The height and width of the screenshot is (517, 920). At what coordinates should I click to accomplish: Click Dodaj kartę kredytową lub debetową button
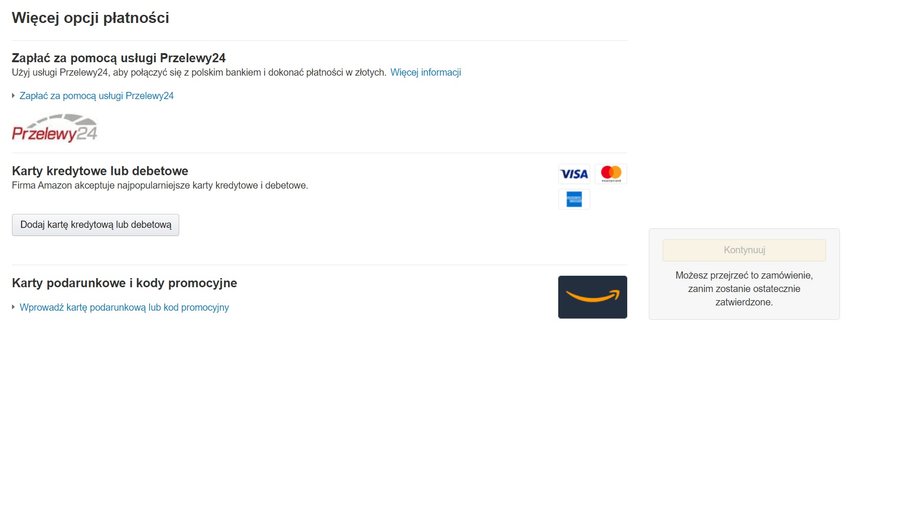tap(96, 225)
